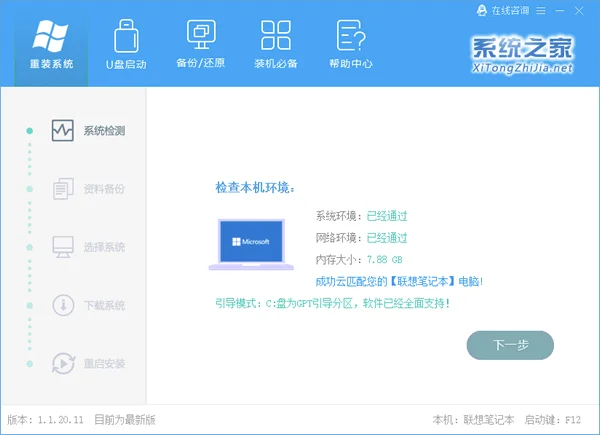Select the 重启安装 restart icon

(x=63, y=363)
